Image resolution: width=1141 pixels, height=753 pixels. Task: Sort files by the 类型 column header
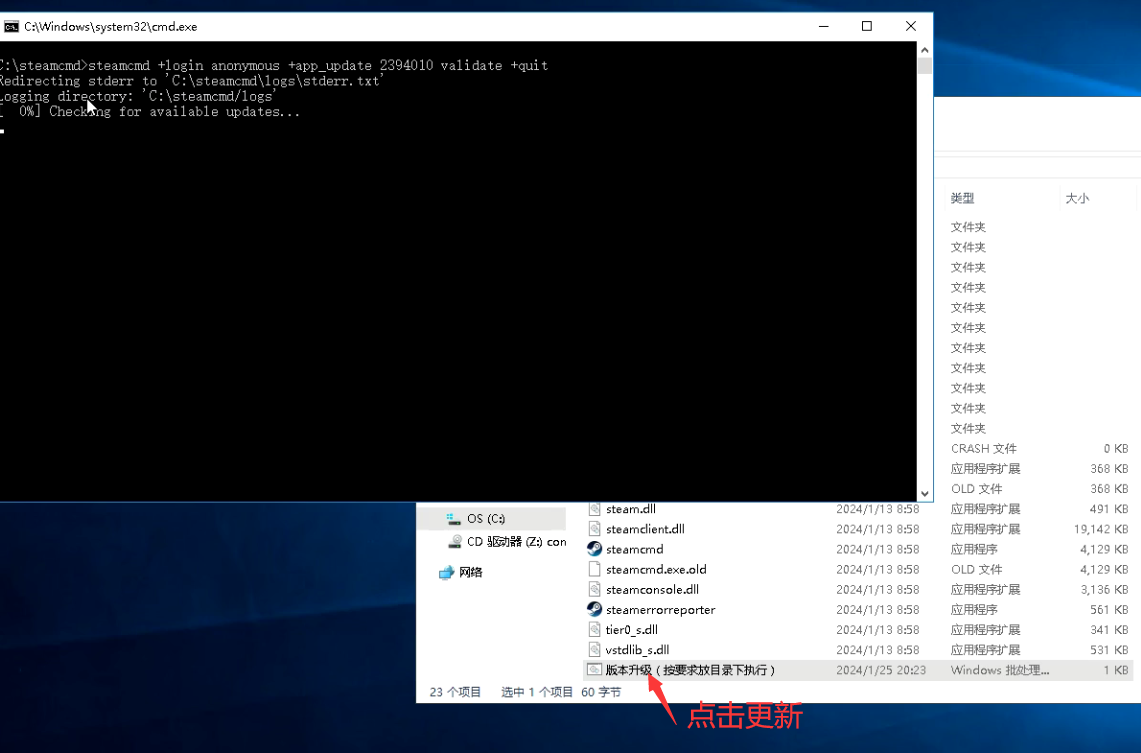(x=963, y=198)
